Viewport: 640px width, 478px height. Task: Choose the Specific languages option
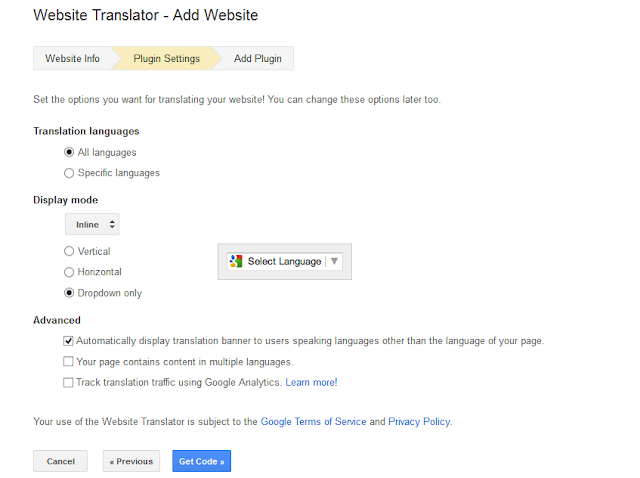tap(68, 173)
